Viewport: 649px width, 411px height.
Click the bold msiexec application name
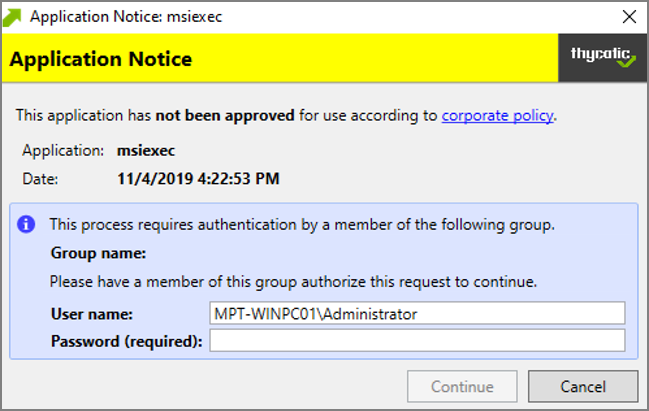pos(146,151)
